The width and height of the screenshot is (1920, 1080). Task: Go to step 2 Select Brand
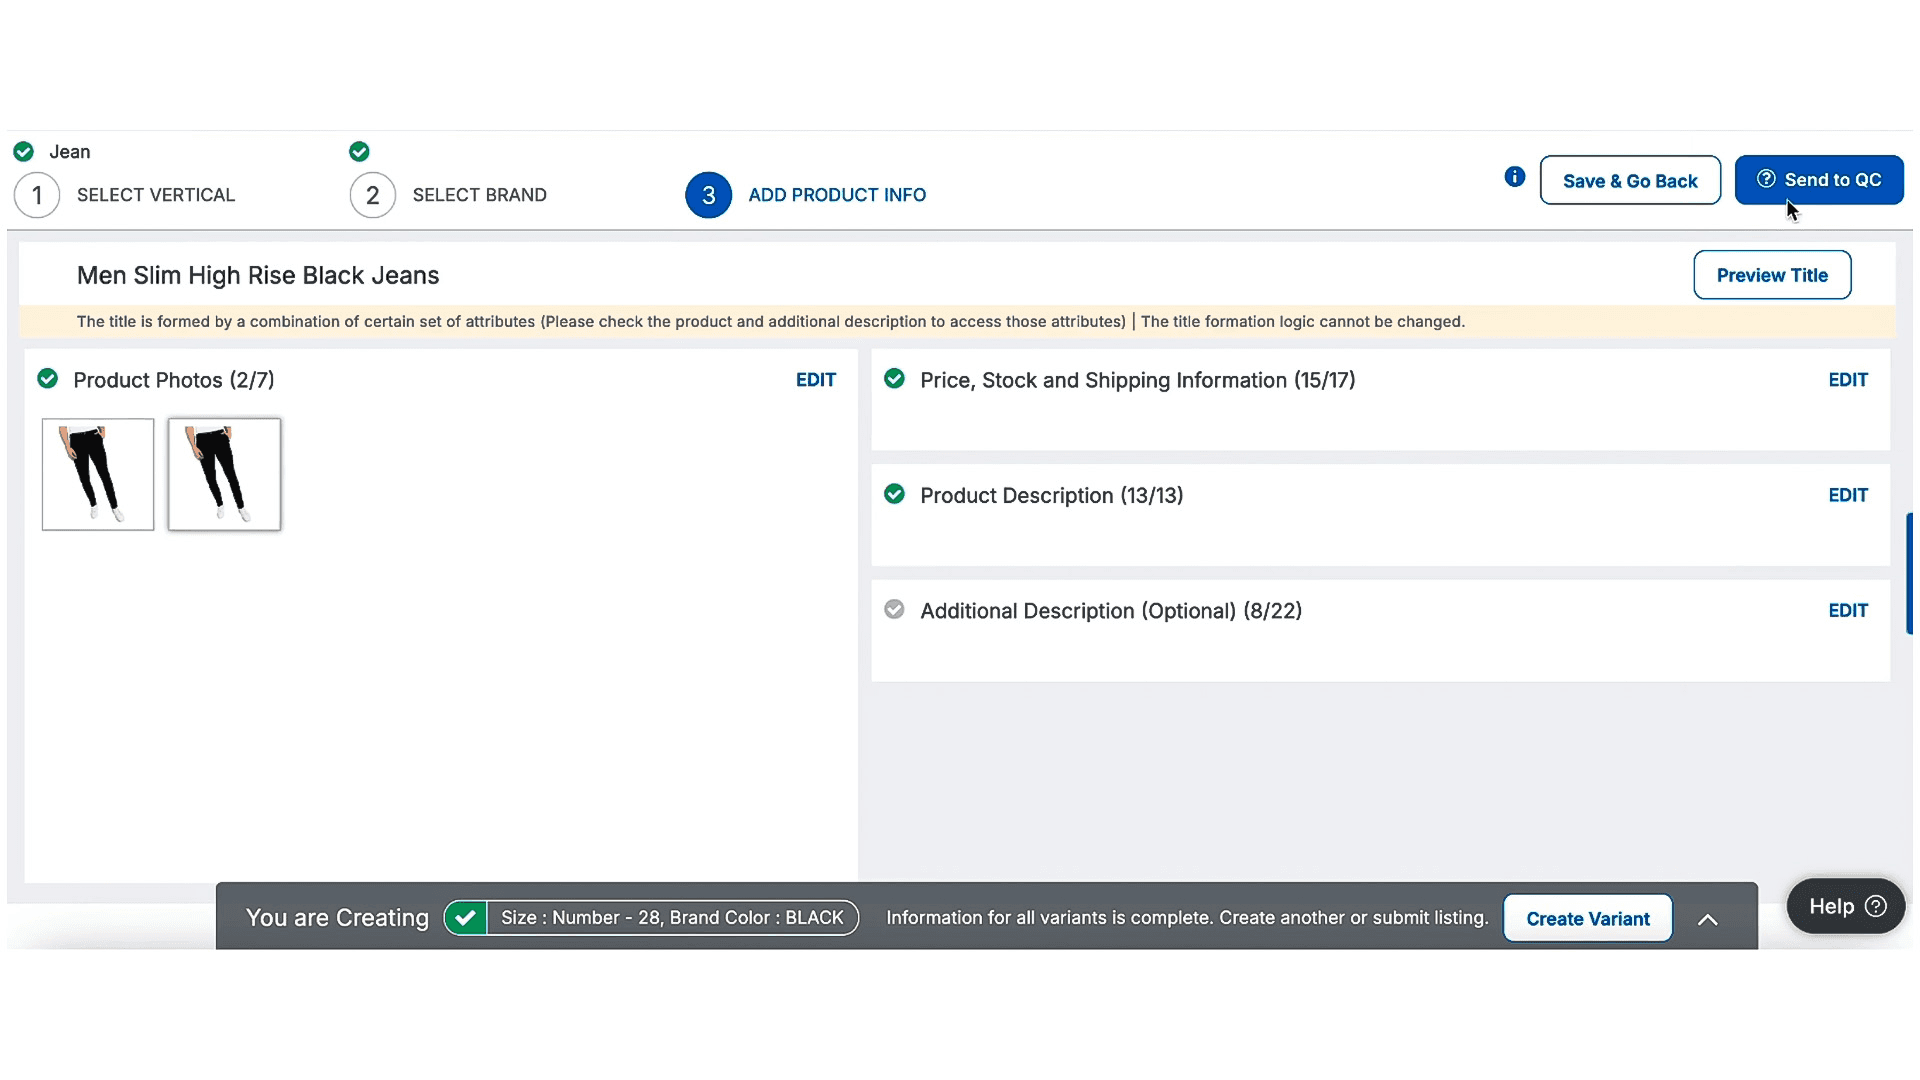pyautogui.click(x=372, y=195)
